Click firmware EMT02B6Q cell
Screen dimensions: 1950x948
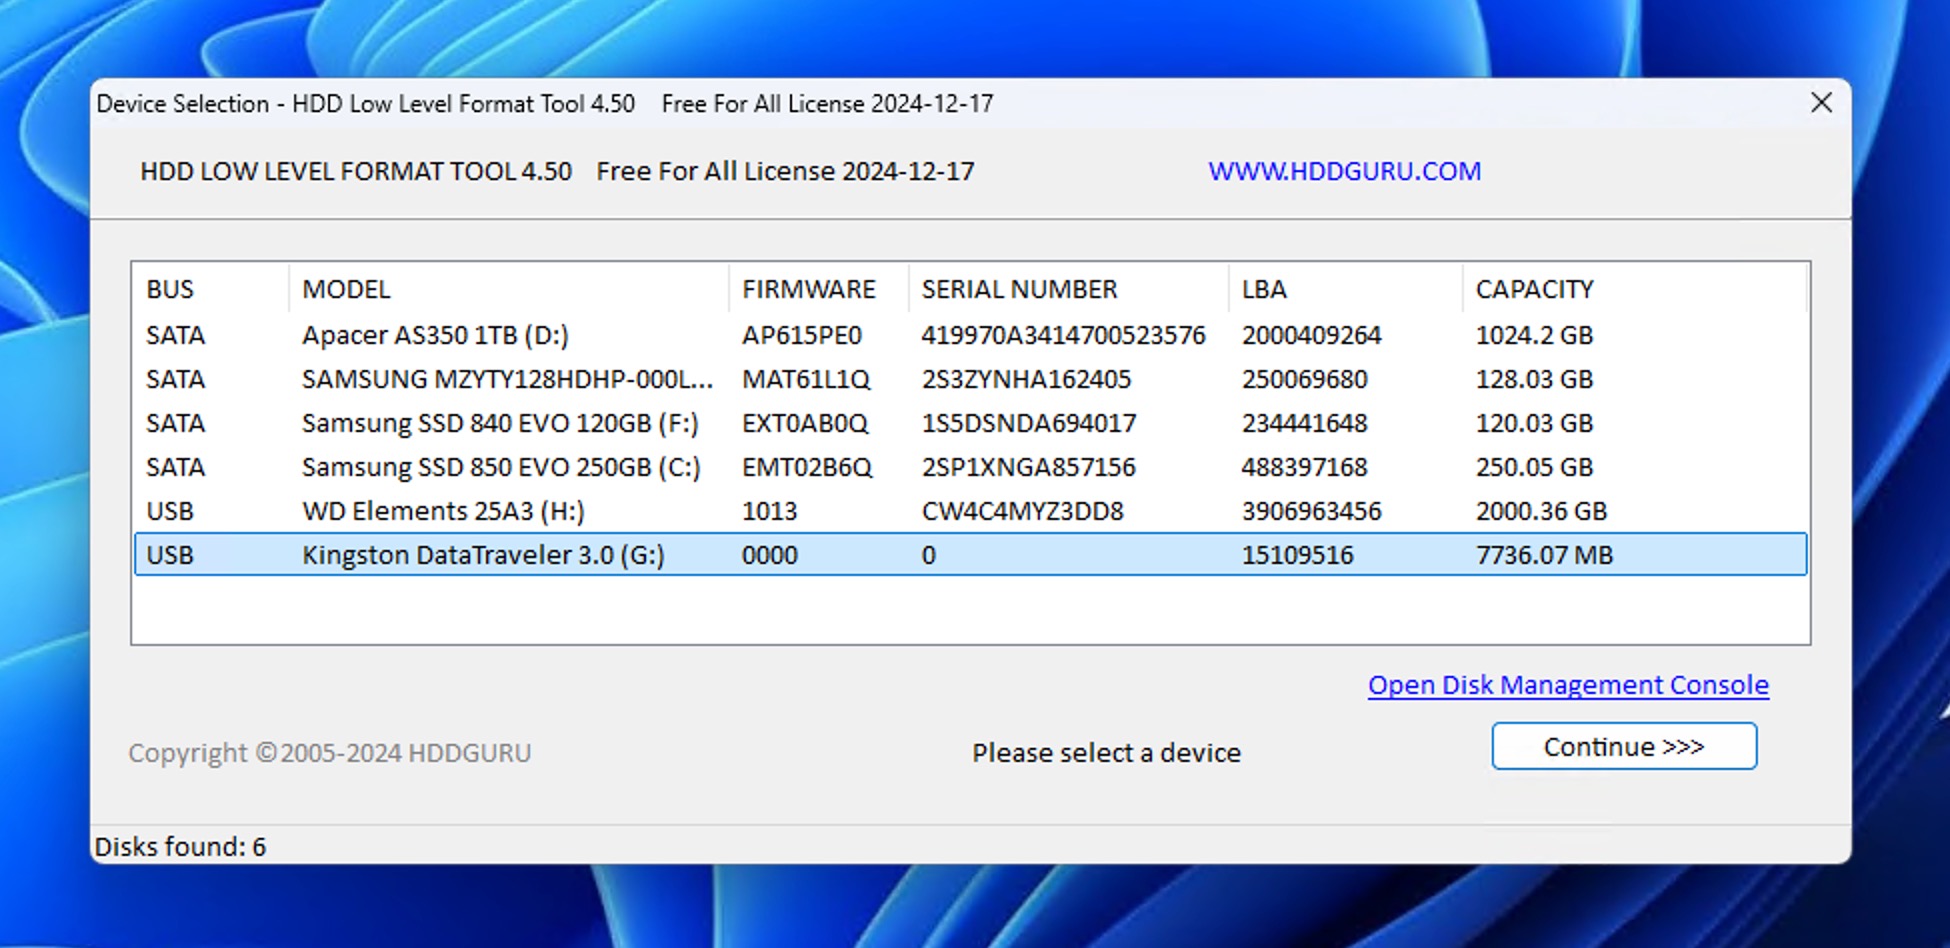(x=806, y=467)
